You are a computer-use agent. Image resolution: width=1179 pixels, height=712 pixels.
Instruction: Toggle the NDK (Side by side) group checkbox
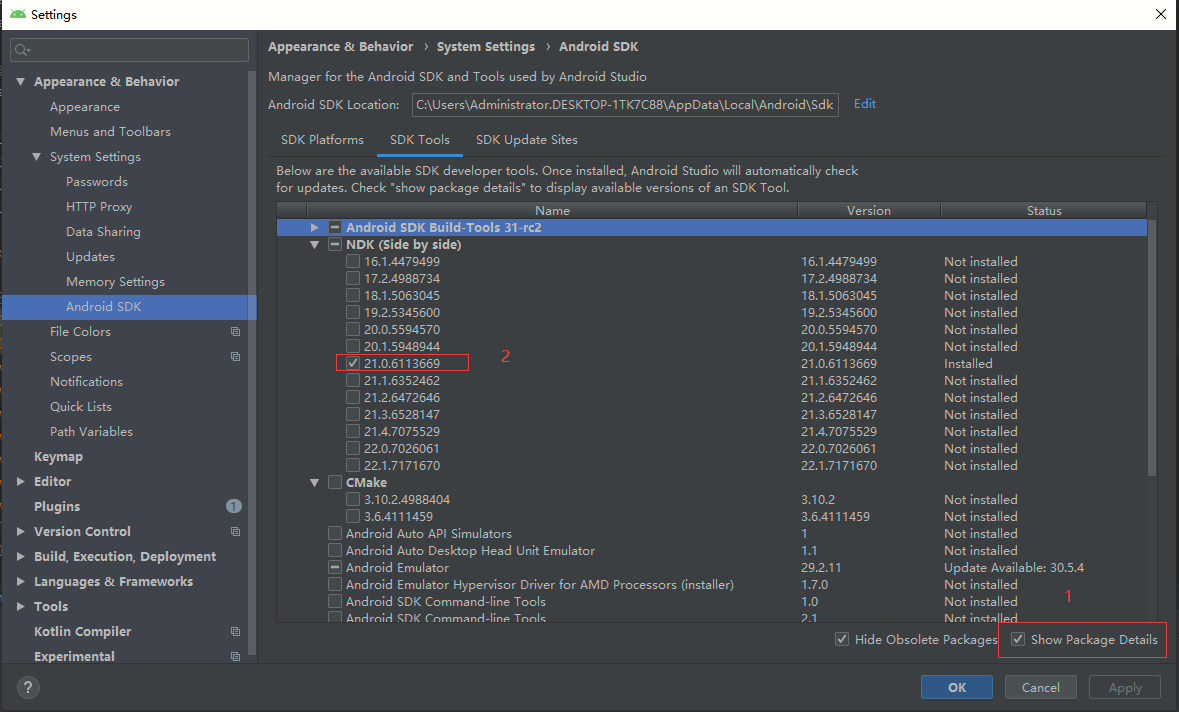(x=335, y=244)
